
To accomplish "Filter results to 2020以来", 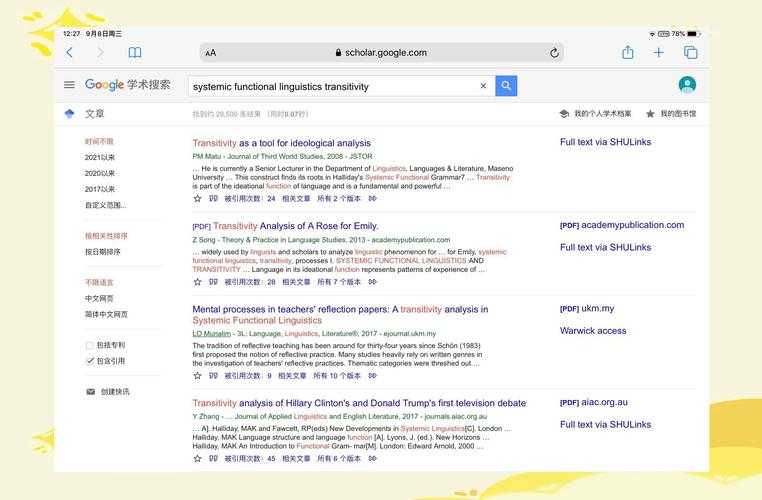I will click(x=100, y=173).
